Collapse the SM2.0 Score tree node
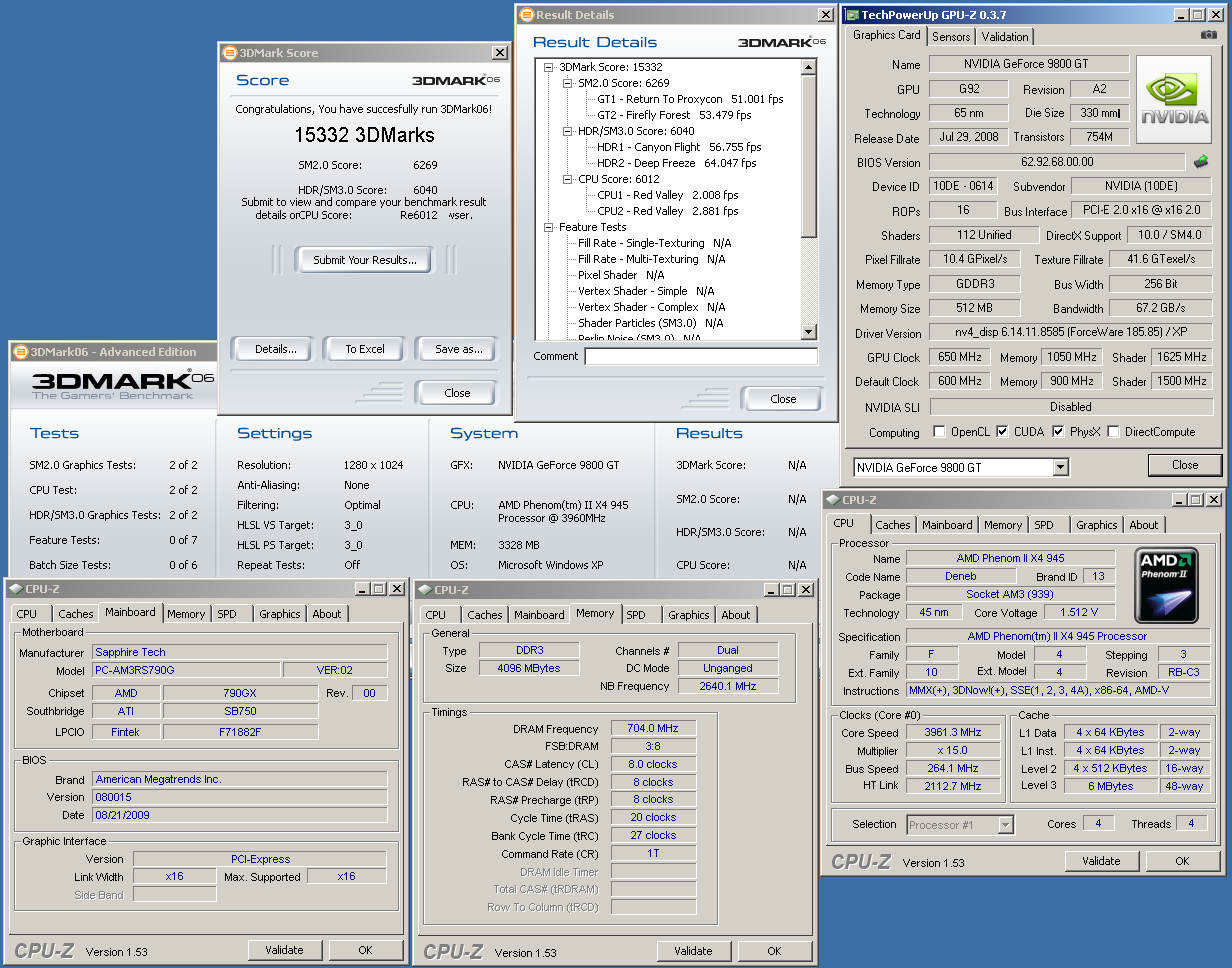Image resolution: width=1232 pixels, height=968 pixels. [567, 83]
